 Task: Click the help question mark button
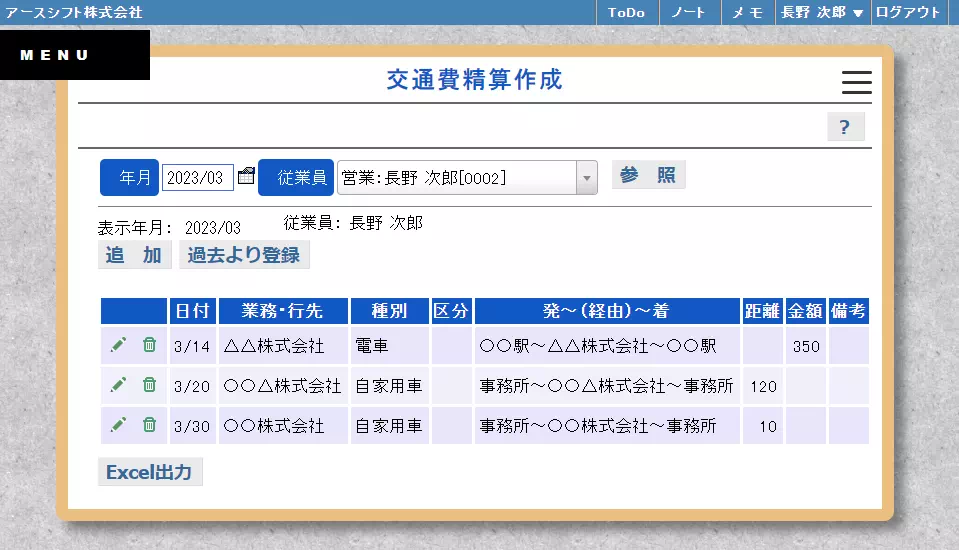846,127
